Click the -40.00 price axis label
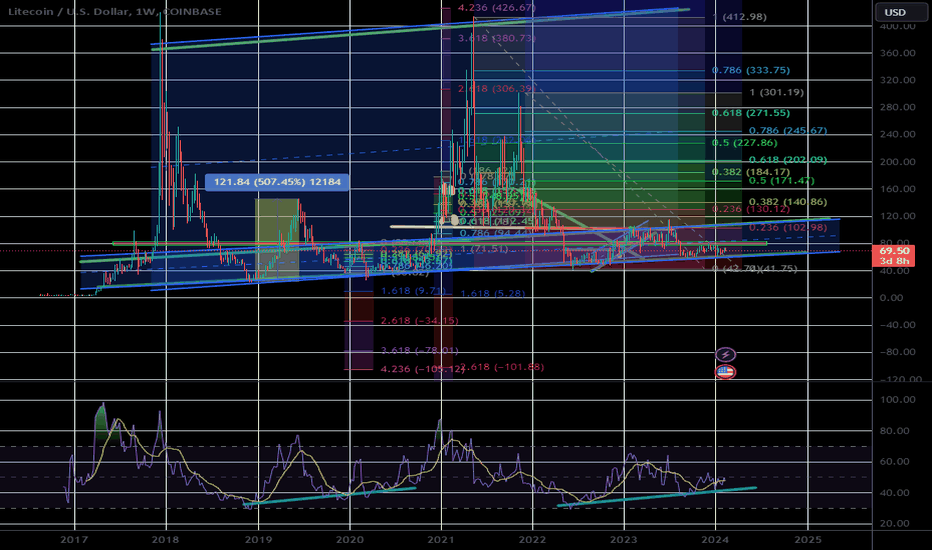This screenshot has height=550, width=932. tap(898, 325)
